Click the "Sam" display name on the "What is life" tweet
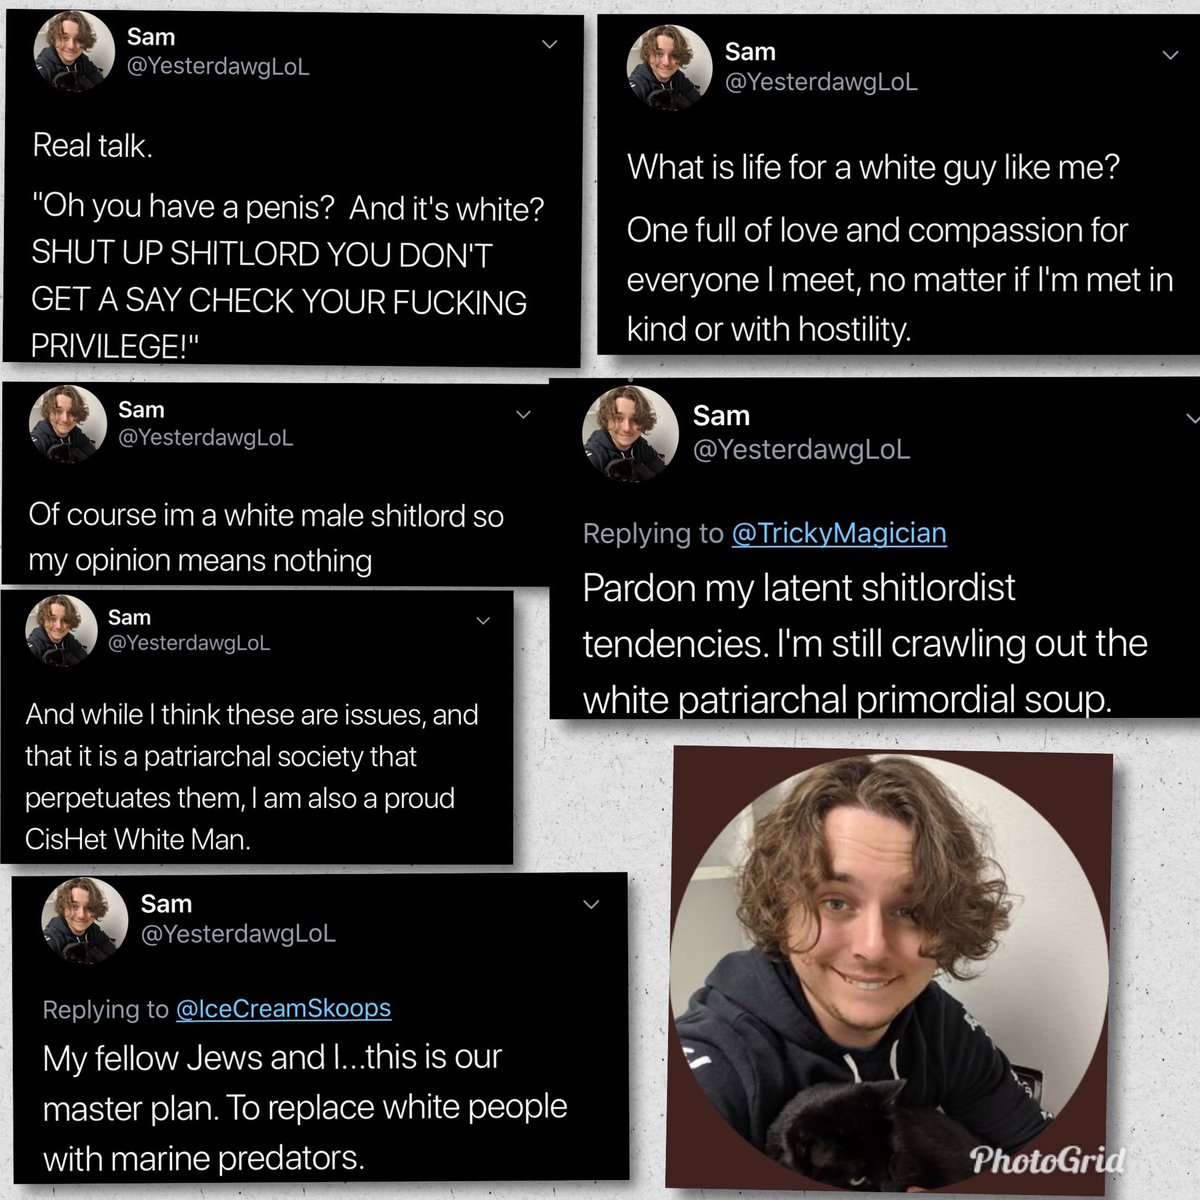The image size is (1200, 1200). tap(750, 52)
